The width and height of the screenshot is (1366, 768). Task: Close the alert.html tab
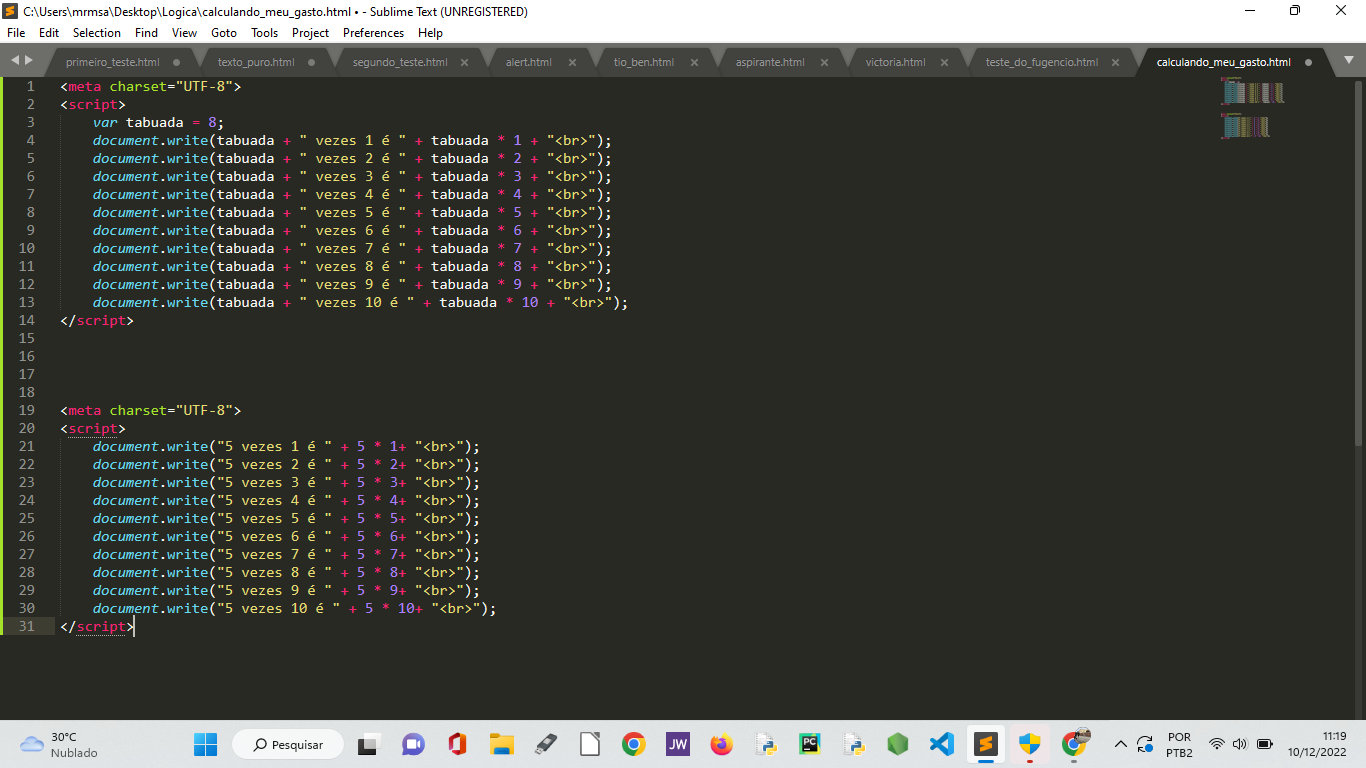point(573,62)
